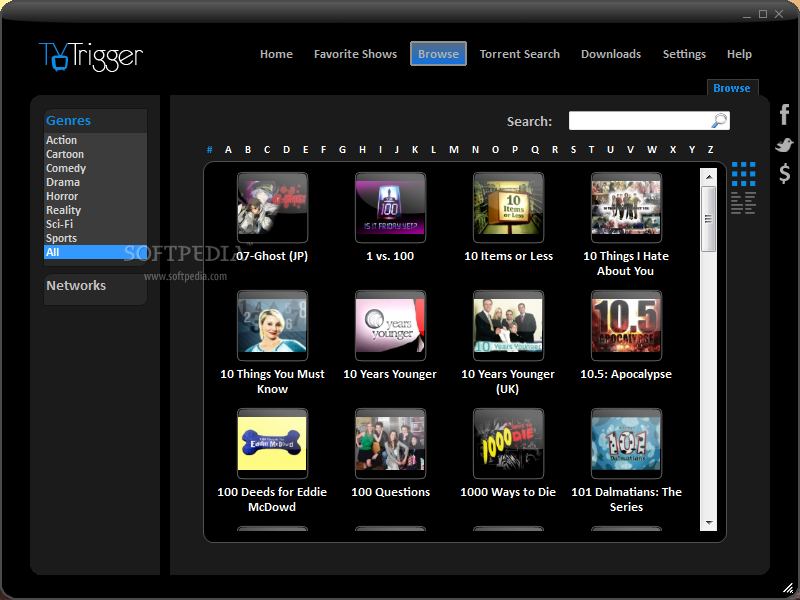Jump to shows starting with M
The width and height of the screenshot is (800, 600).
[454, 149]
